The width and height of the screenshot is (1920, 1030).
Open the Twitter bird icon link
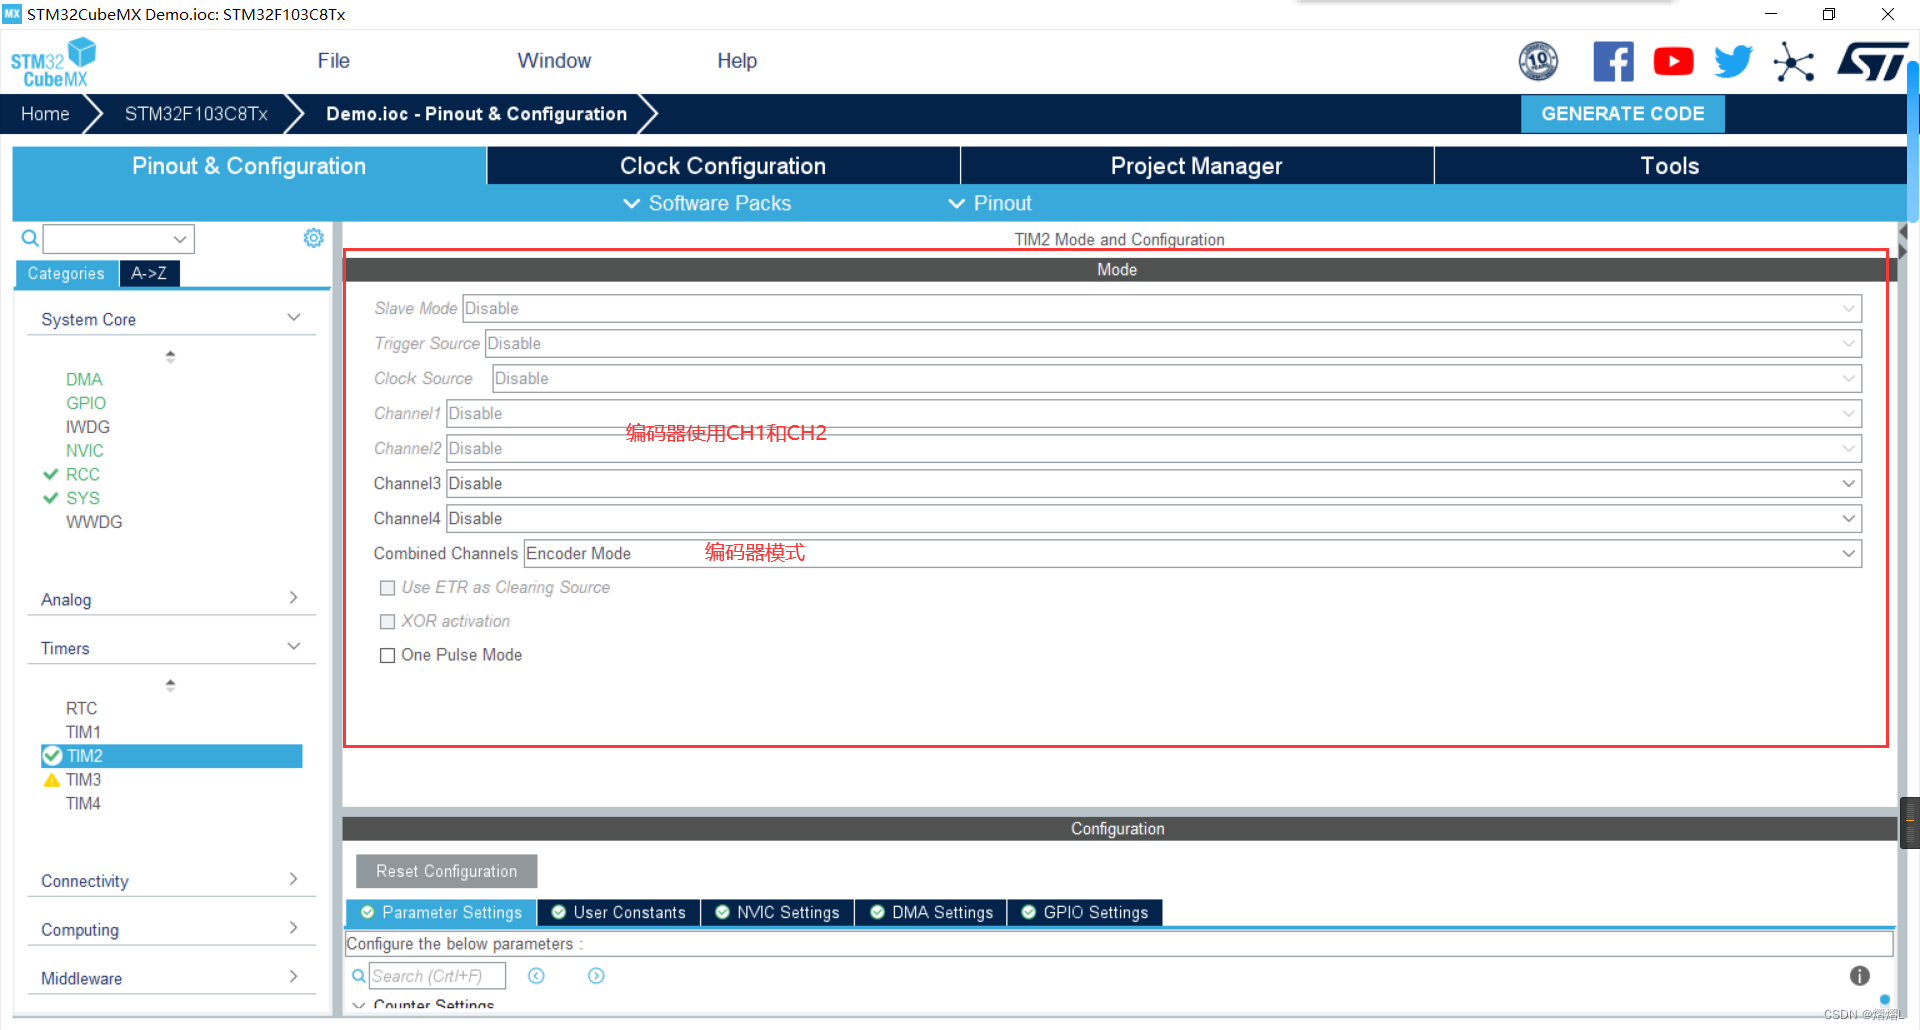pos(1733,62)
